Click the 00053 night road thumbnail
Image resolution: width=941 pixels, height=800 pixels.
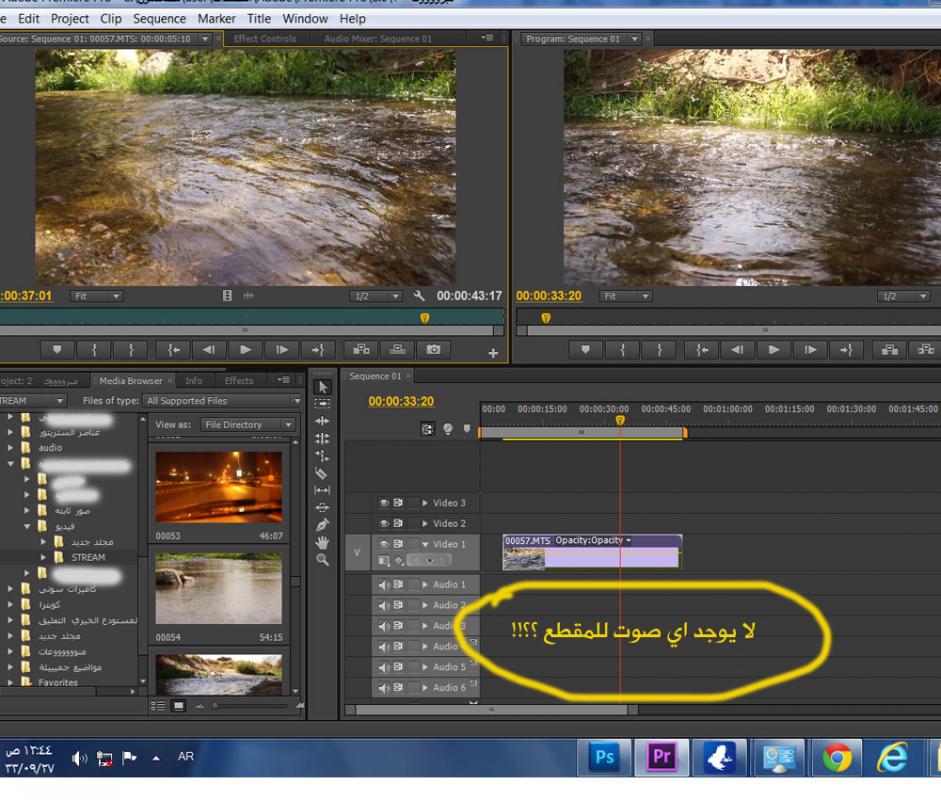218,487
